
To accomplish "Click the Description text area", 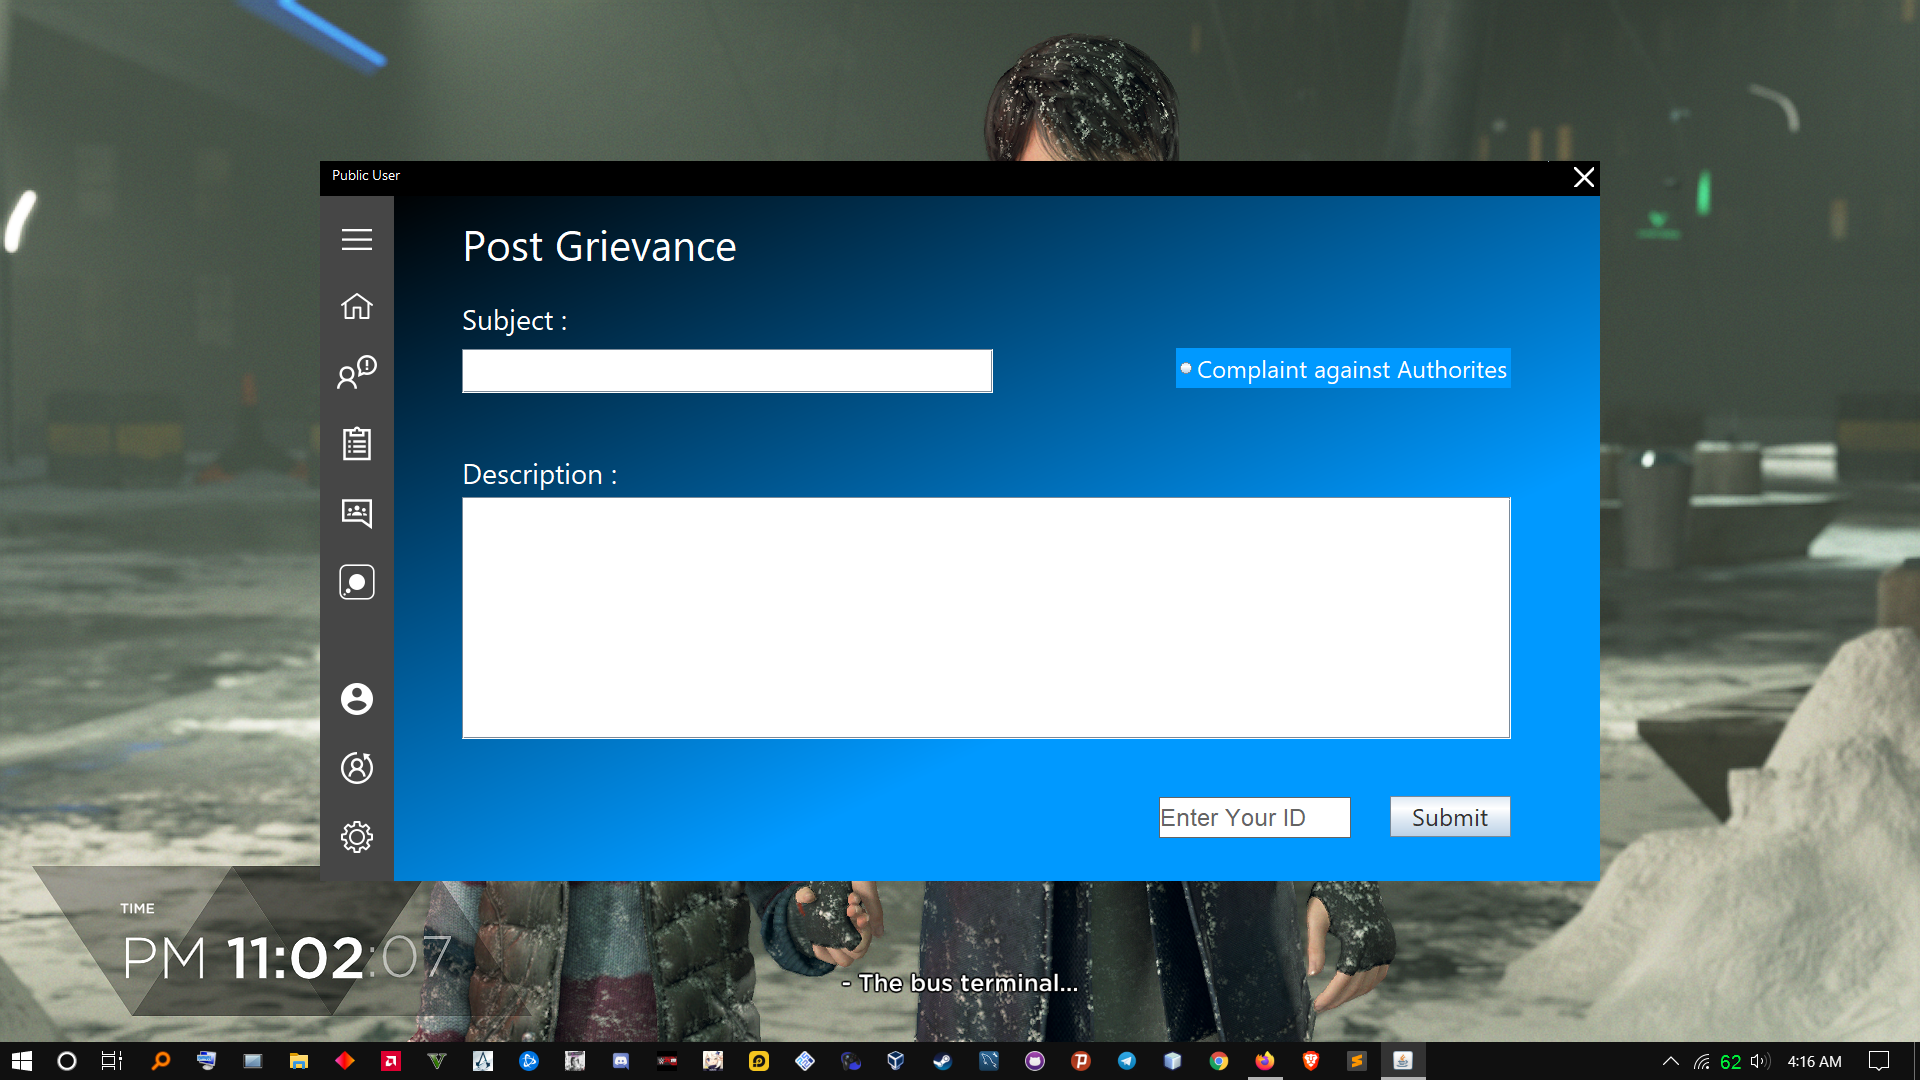I will pyautogui.click(x=985, y=618).
